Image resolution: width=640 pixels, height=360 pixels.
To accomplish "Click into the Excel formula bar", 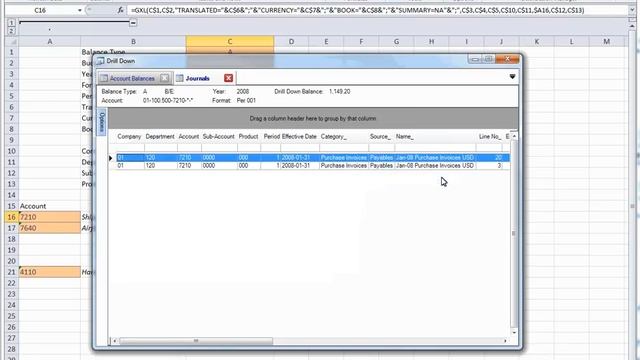I will coord(378,10).
